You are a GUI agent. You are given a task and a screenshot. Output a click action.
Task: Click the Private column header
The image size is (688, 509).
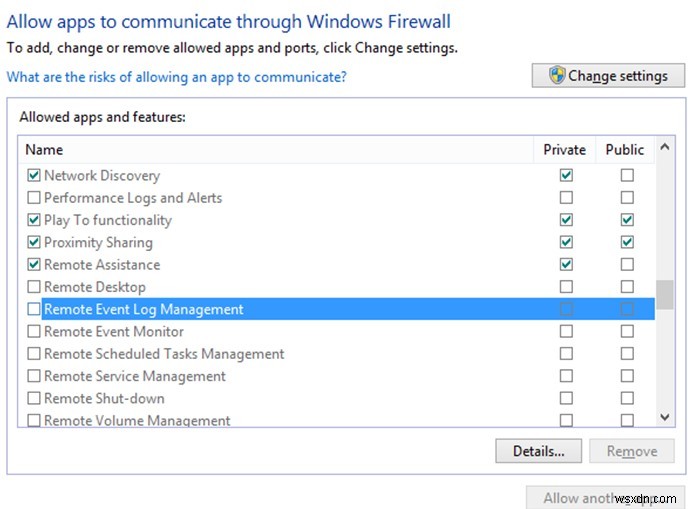pyautogui.click(x=564, y=150)
